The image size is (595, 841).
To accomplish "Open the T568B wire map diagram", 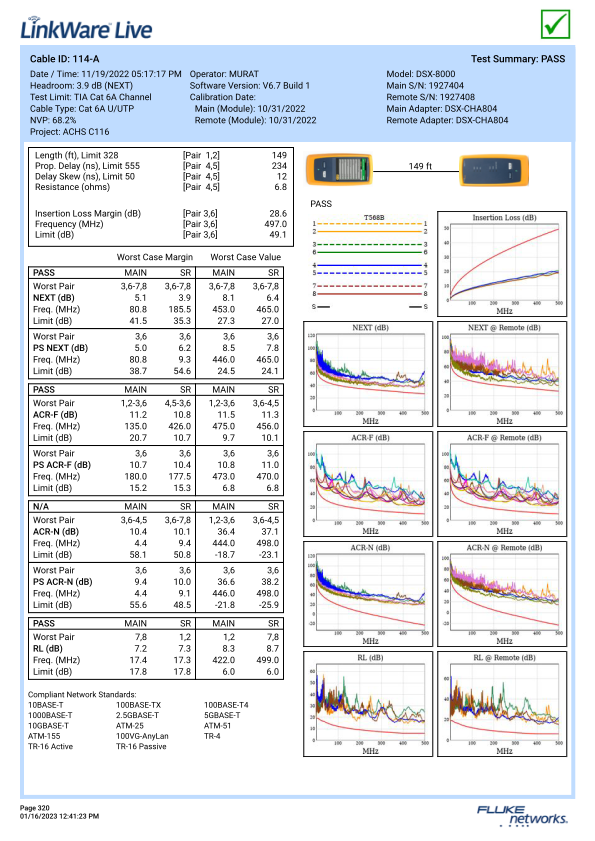I will point(370,262).
